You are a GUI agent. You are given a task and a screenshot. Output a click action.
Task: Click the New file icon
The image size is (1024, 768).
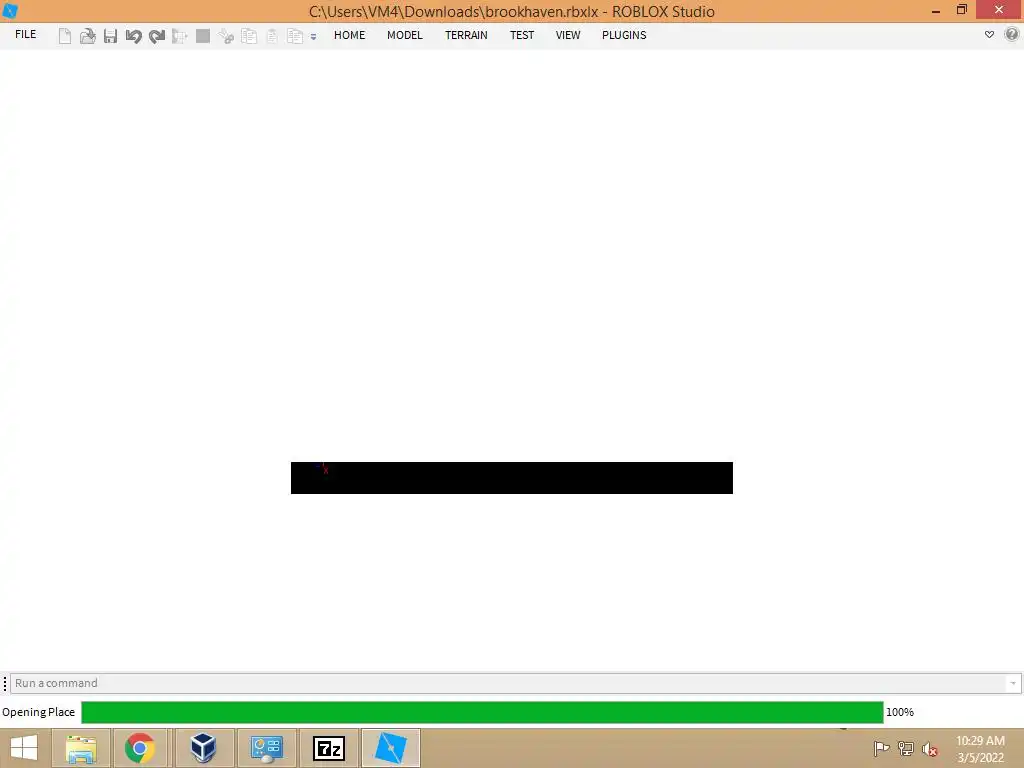65,36
